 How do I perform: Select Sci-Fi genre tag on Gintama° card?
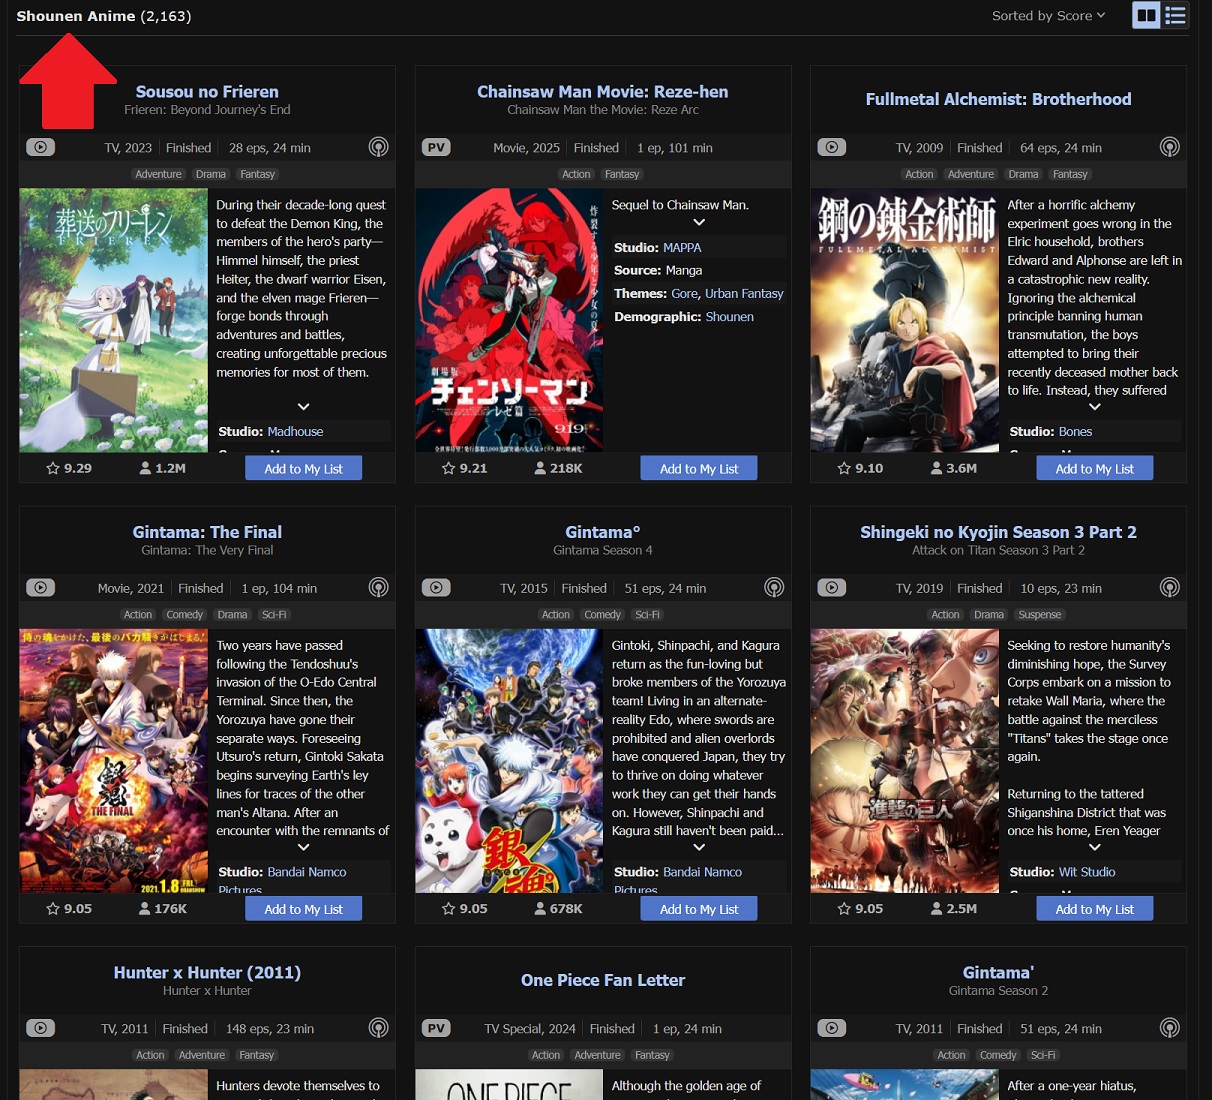647,614
